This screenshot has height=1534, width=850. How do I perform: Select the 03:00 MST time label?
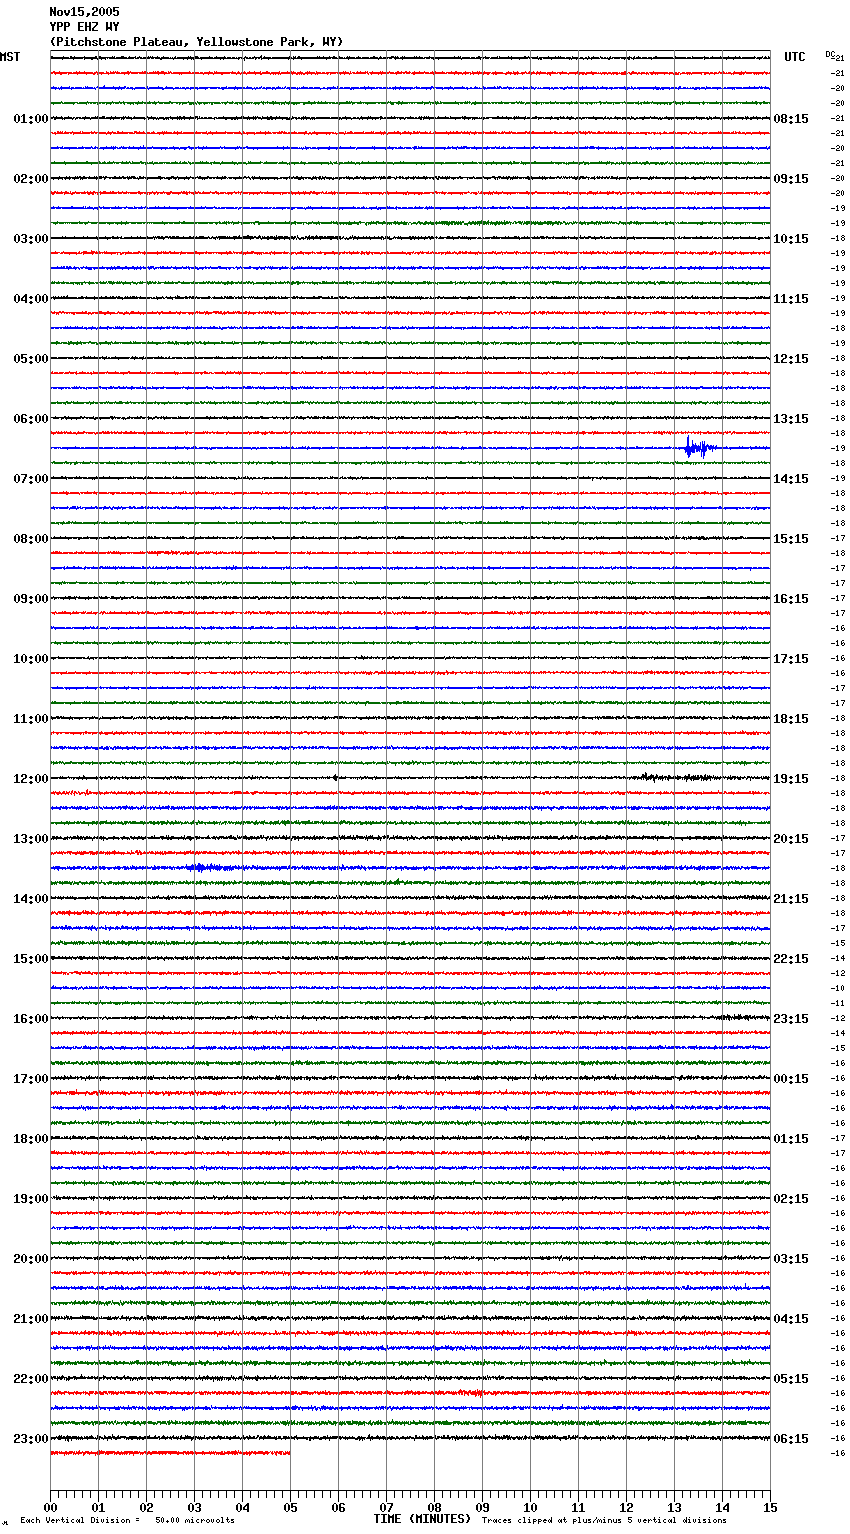coord(31,239)
